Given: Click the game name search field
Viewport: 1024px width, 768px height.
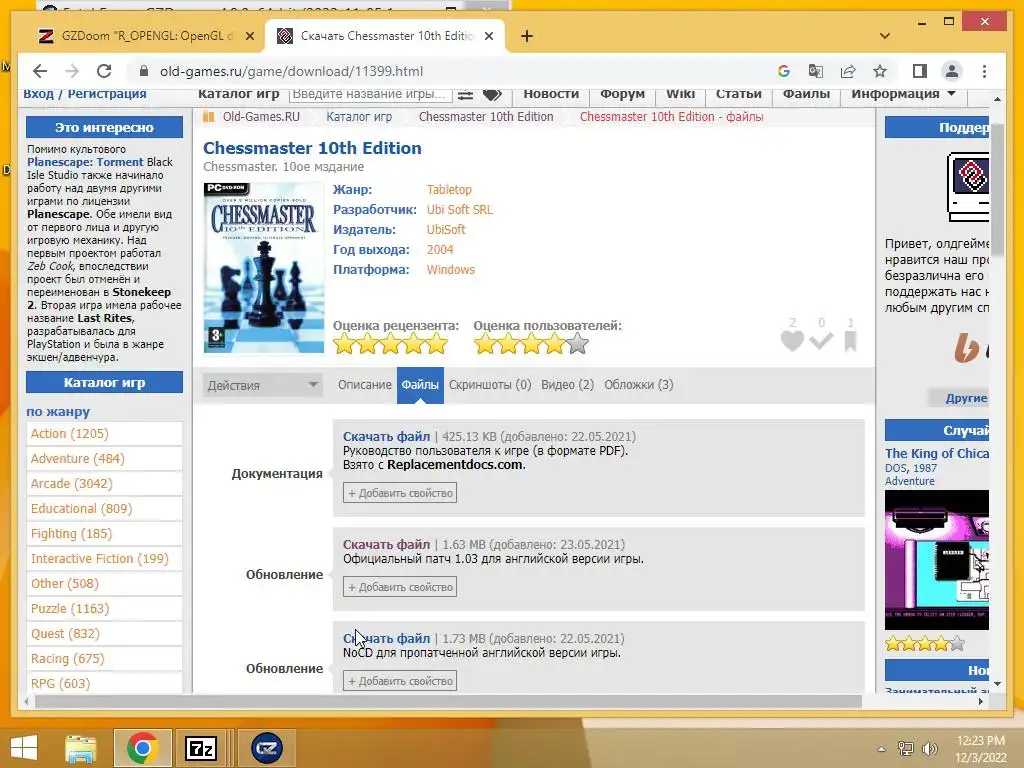Looking at the screenshot, I should (370, 94).
